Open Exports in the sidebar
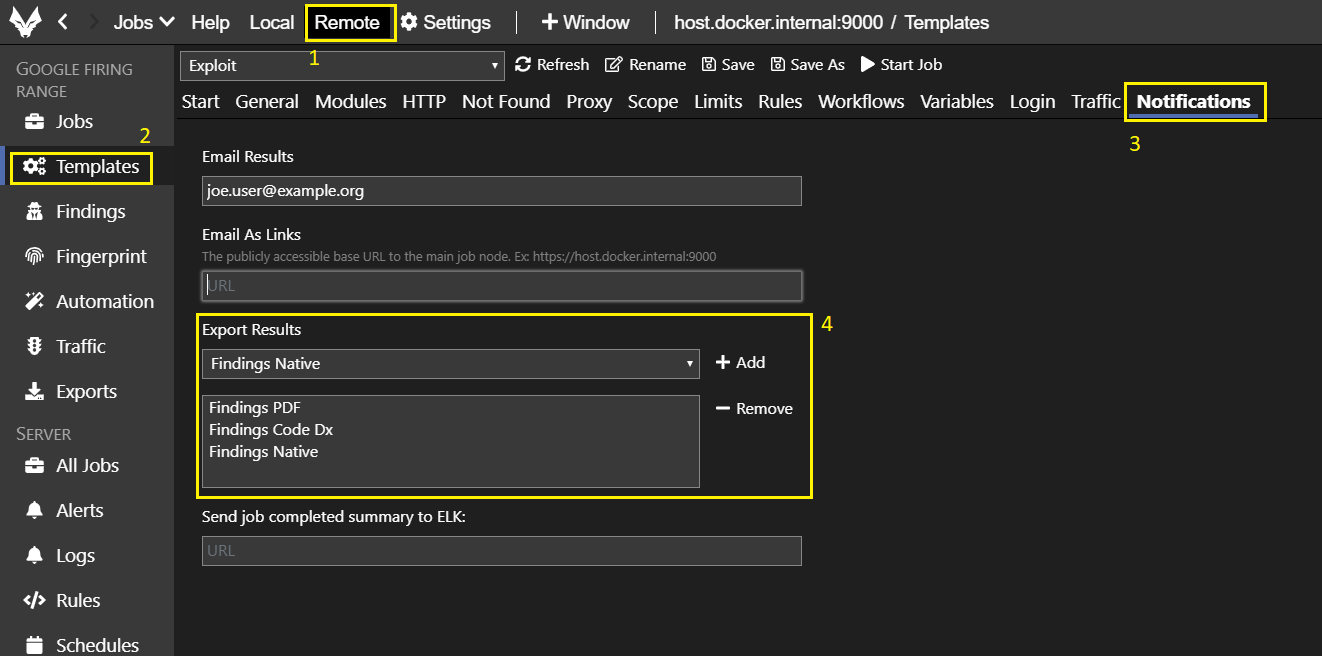This screenshot has width=1322, height=656. (86, 391)
